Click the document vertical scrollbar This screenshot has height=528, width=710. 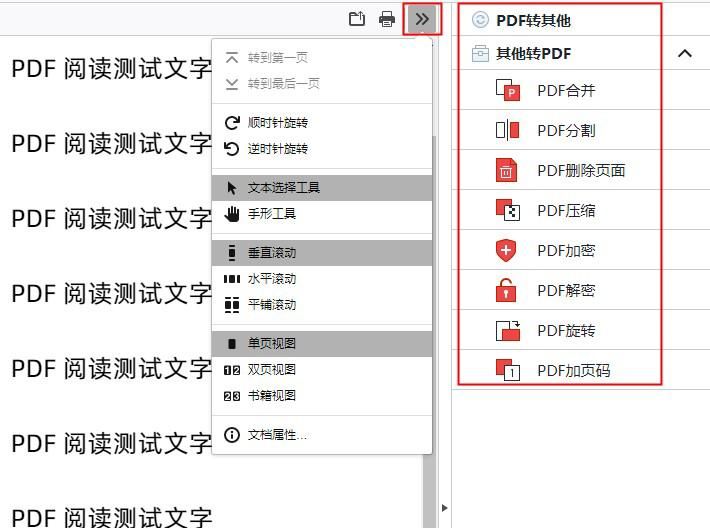(429, 489)
